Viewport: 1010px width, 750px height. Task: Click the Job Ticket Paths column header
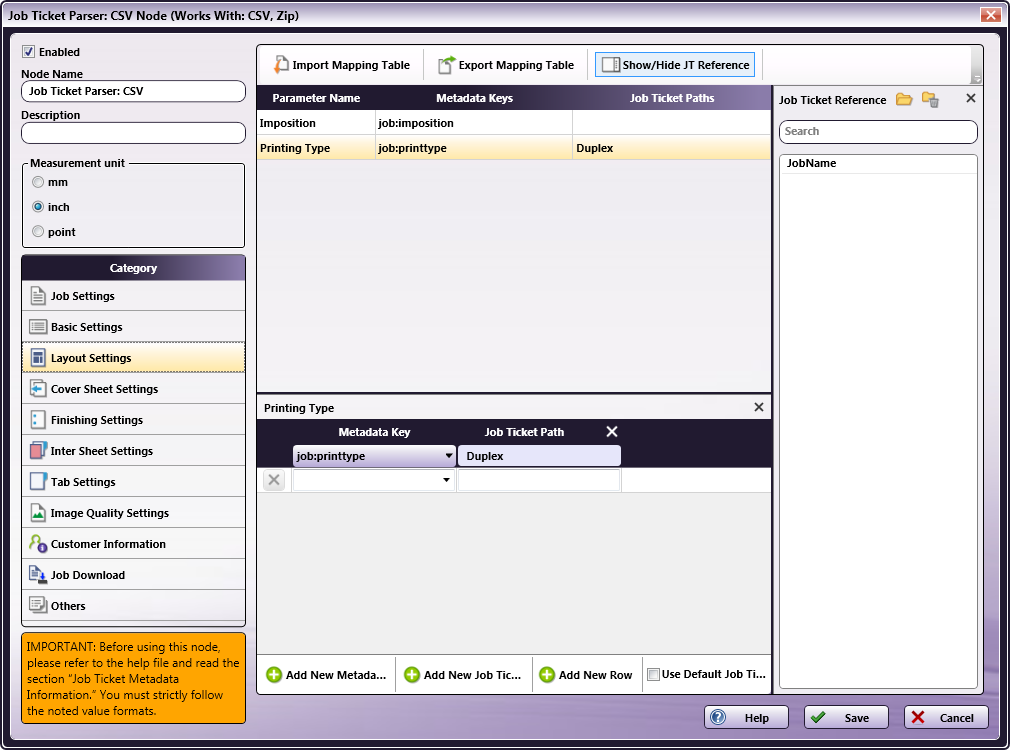tap(671, 98)
